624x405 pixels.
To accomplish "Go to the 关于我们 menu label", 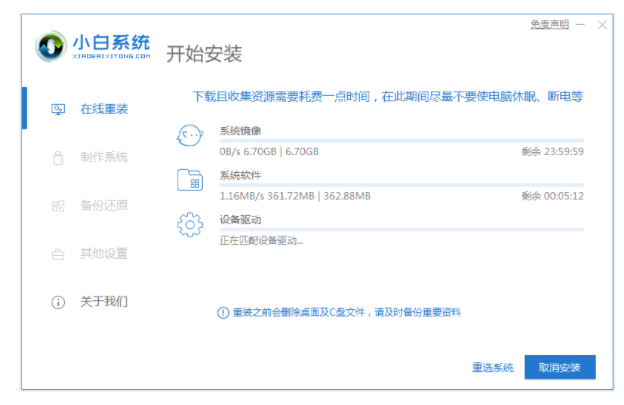I will click(104, 302).
